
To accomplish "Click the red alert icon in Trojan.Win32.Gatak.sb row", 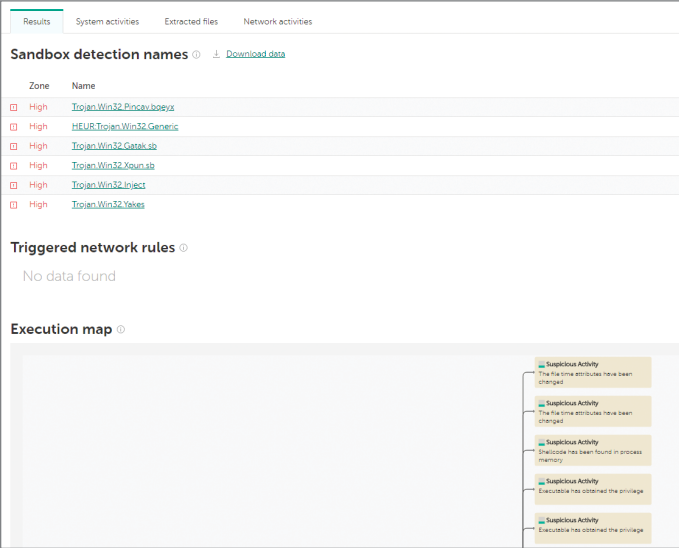I will coord(14,146).
